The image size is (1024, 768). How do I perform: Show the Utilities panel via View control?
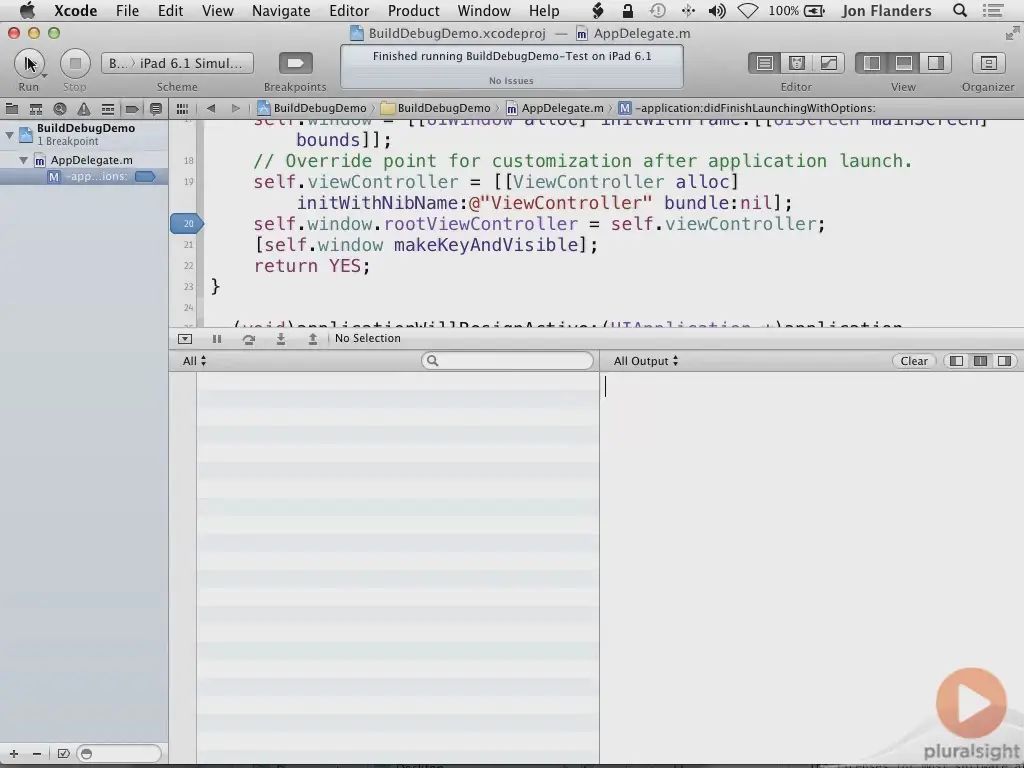937,62
